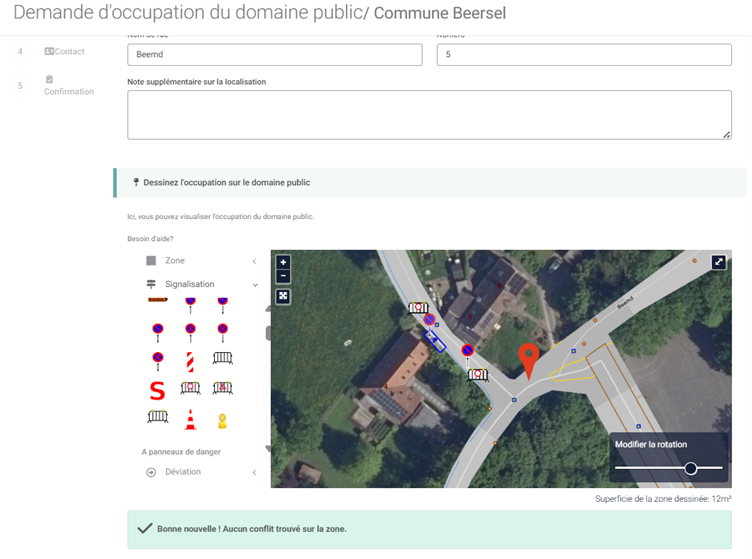Select no-parking sign with double arrow
The image size is (752, 559).
pos(158,333)
